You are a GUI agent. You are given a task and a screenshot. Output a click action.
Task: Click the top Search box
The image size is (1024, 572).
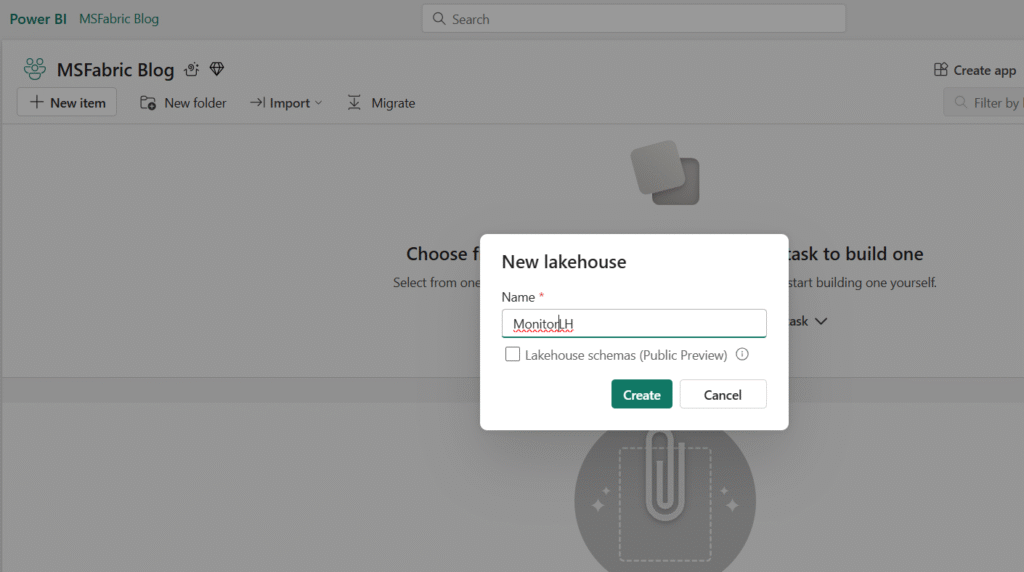point(633,19)
